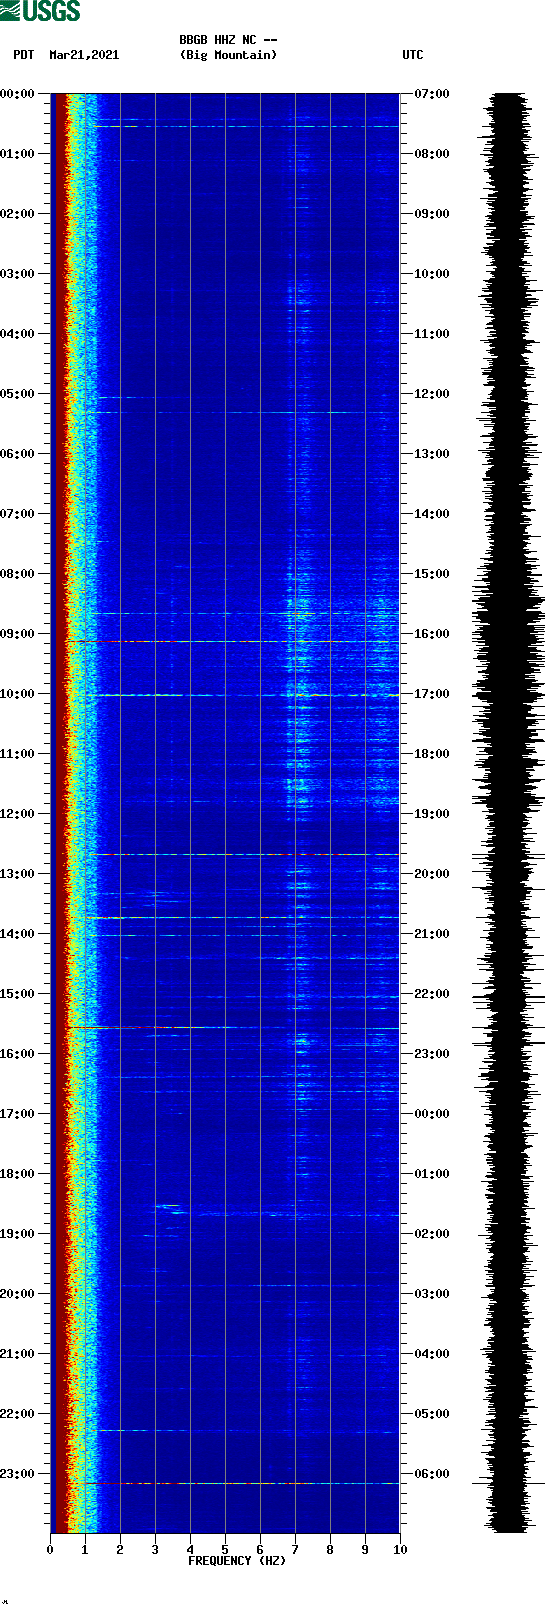Click the UTC timezone label
This screenshot has width=552, height=1613.
(413, 55)
